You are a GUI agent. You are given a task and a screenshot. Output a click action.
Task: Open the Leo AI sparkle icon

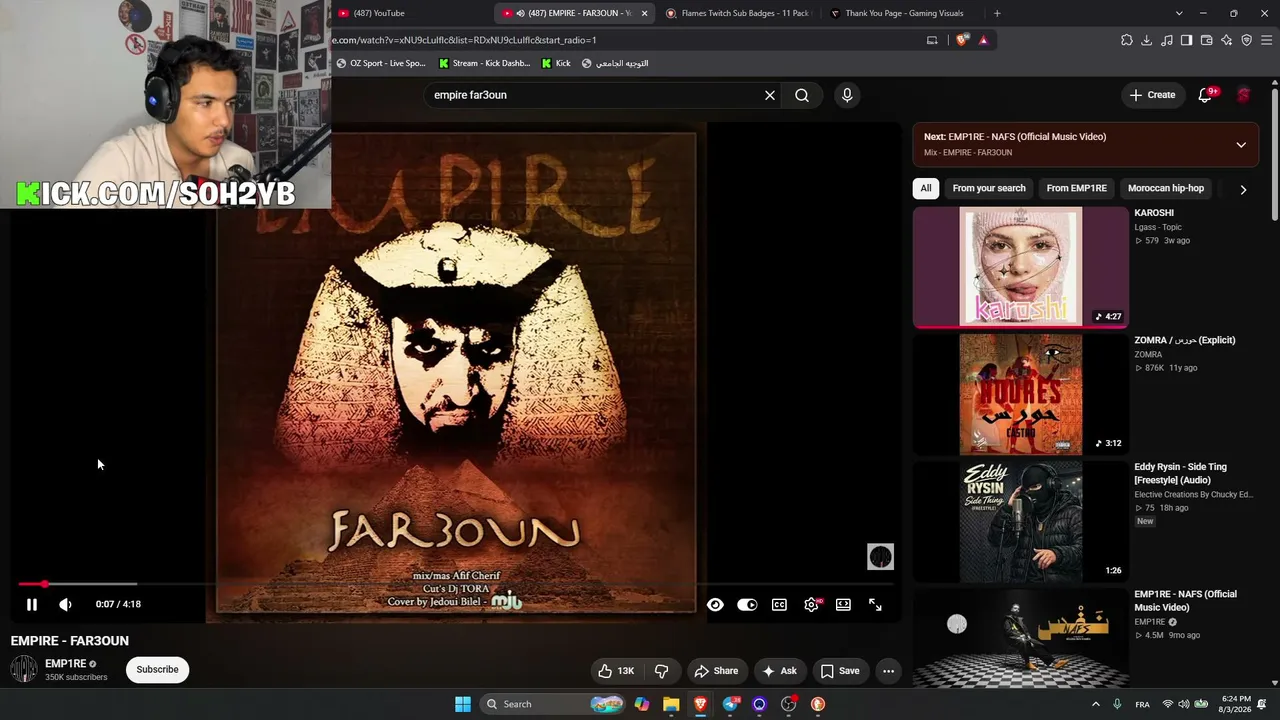point(1226,40)
